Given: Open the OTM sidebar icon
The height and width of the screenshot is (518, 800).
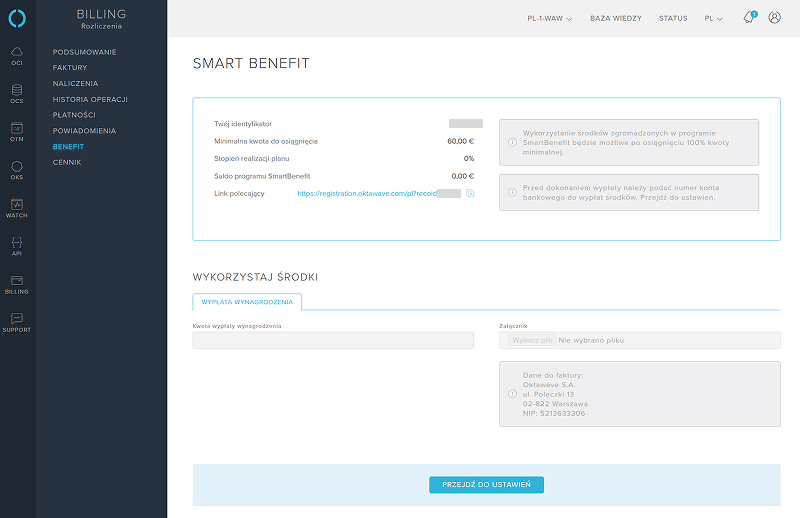Looking at the screenshot, I should coord(17,132).
